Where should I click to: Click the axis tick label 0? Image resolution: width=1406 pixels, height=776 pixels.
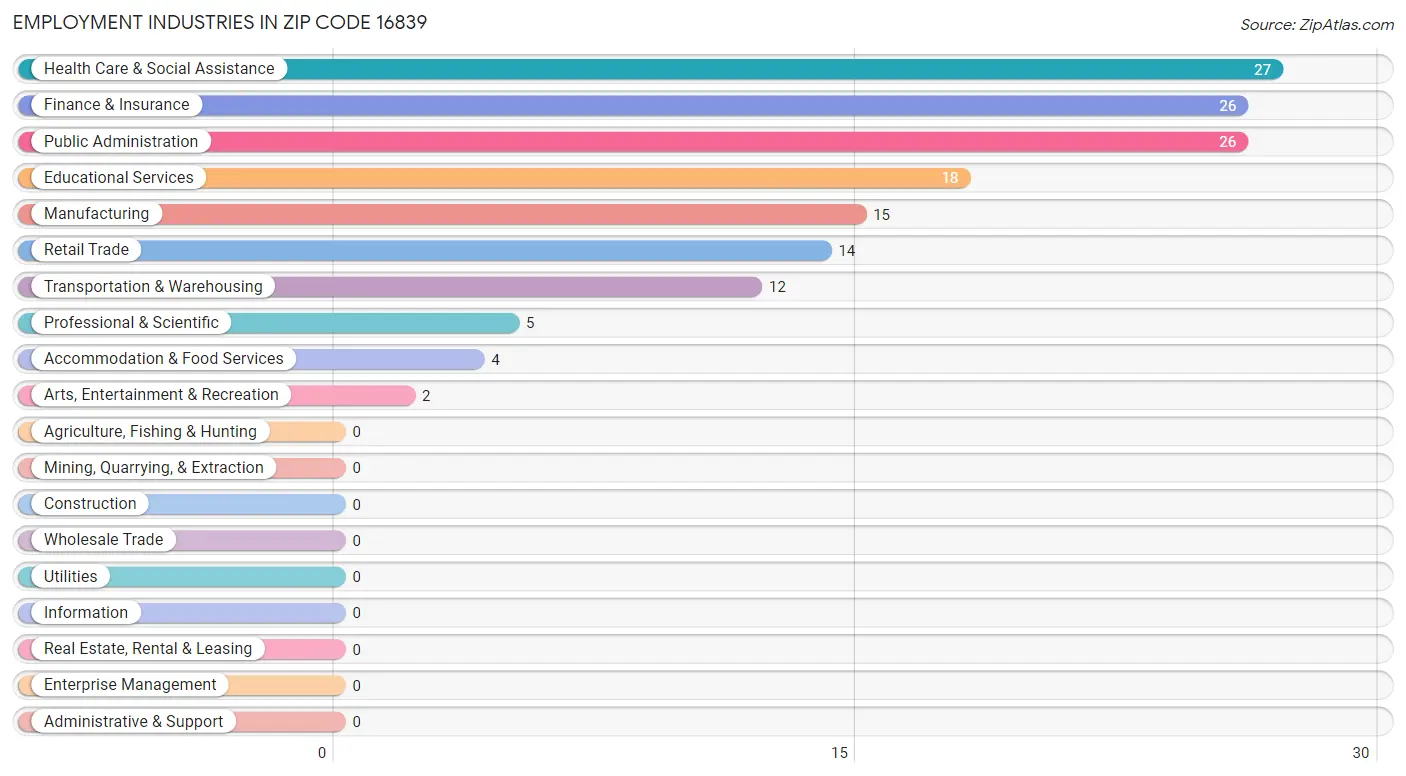click(322, 753)
